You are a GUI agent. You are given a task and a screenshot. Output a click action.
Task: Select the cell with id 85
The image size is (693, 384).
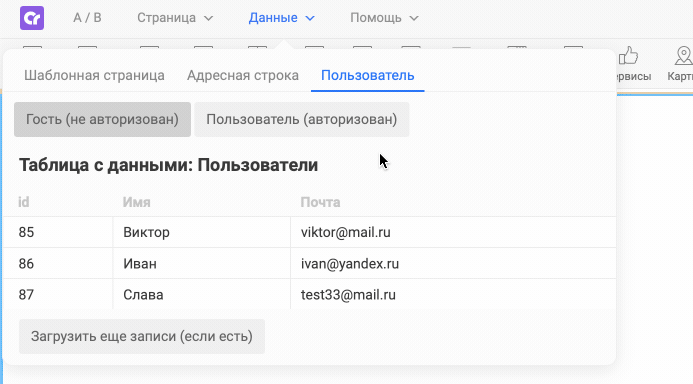(x=58, y=232)
